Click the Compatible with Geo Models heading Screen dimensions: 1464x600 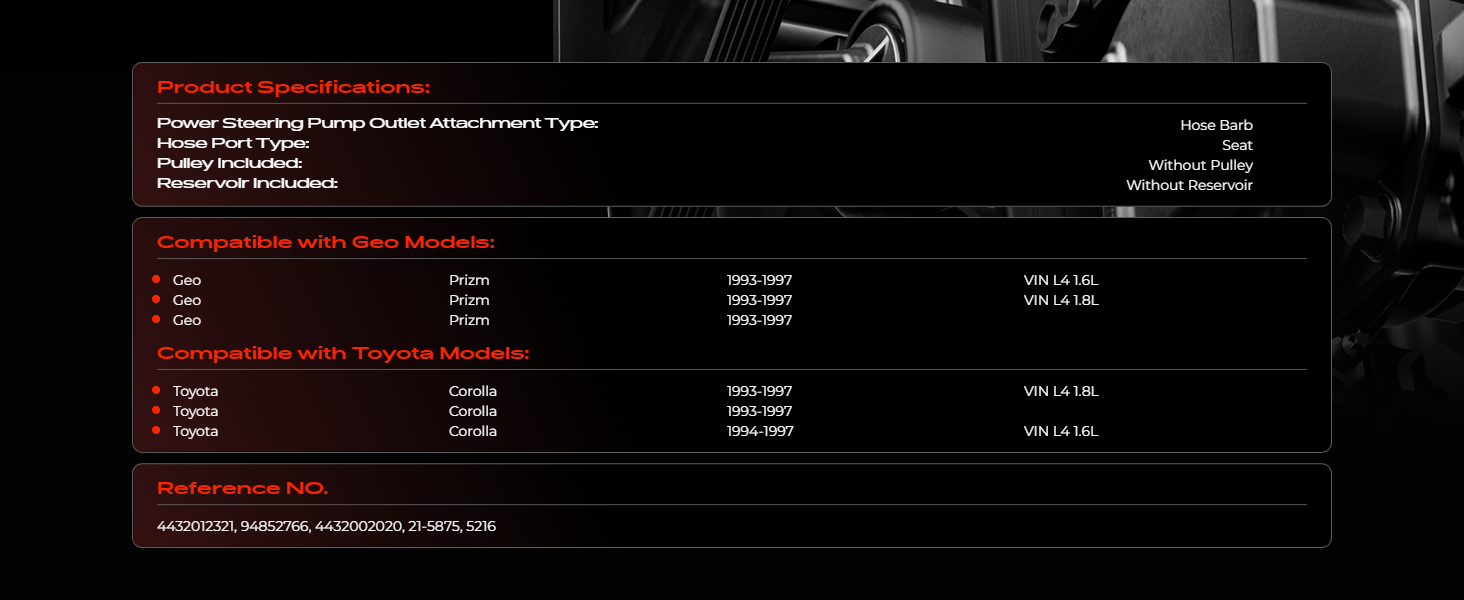pyautogui.click(x=325, y=242)
